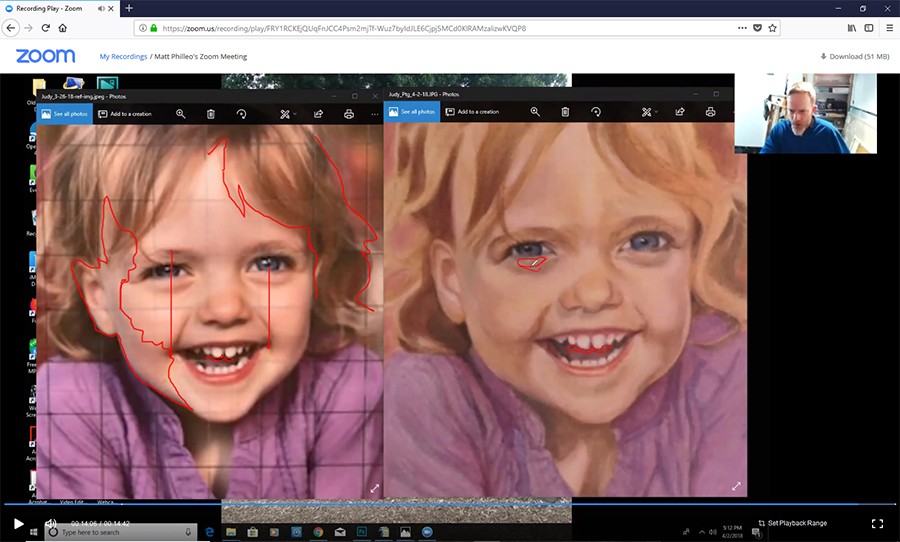Image resolution: width=900 pixels, height=542 pixels.
Task: Mute the Recording Play - Zoom tab
Action: (101, 9)
